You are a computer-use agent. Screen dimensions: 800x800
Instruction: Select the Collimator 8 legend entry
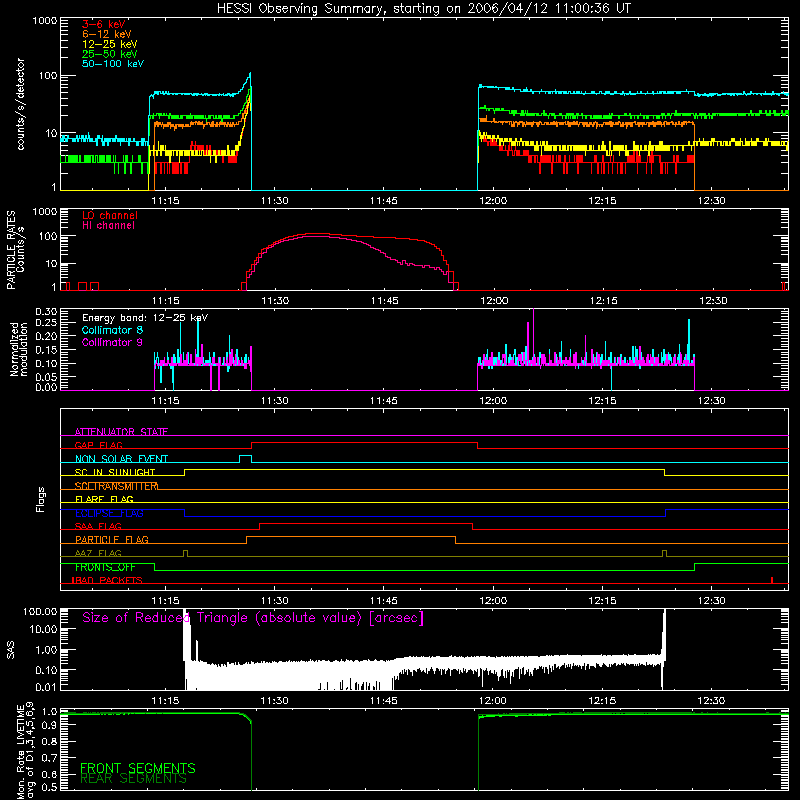(112, 330)
